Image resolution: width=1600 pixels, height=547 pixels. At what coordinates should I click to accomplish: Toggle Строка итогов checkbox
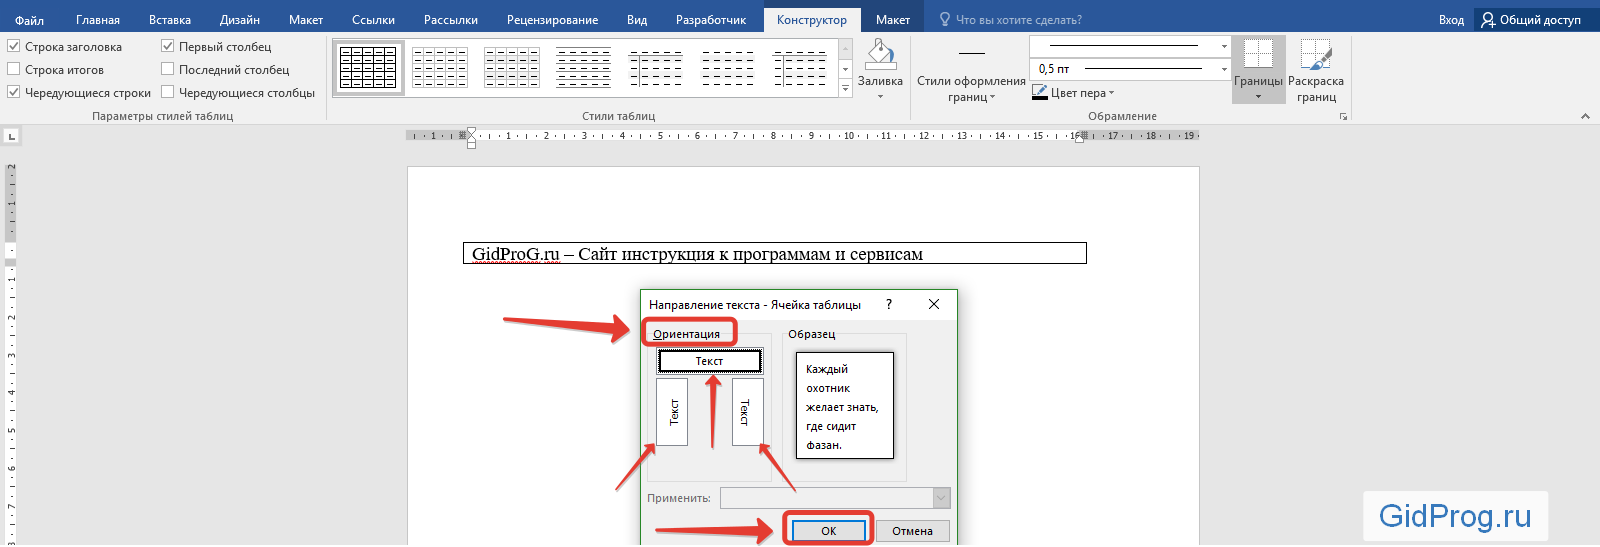pos(14,69)
